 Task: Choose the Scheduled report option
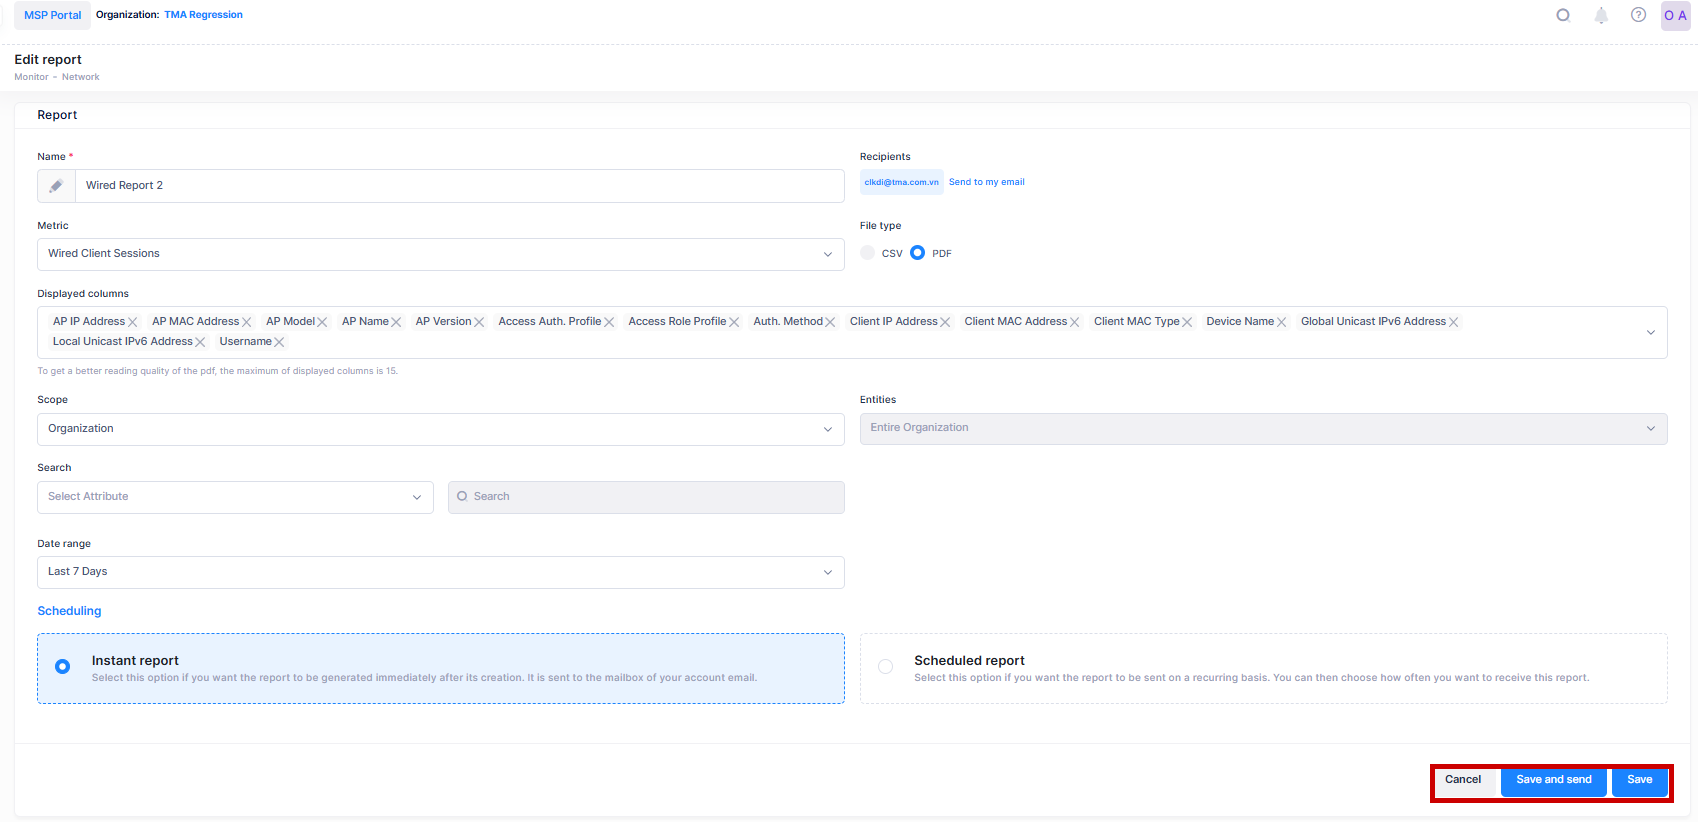point(886,667)
